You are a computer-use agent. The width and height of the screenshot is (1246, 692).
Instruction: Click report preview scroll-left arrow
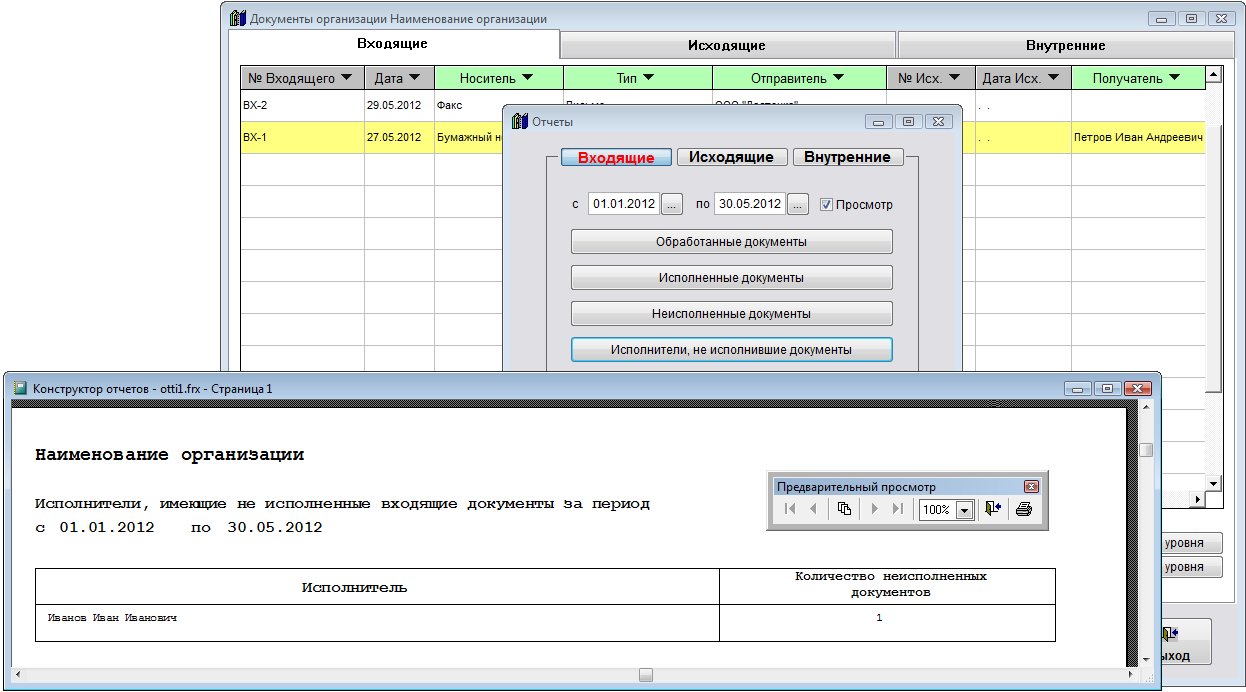click(19, 674)
